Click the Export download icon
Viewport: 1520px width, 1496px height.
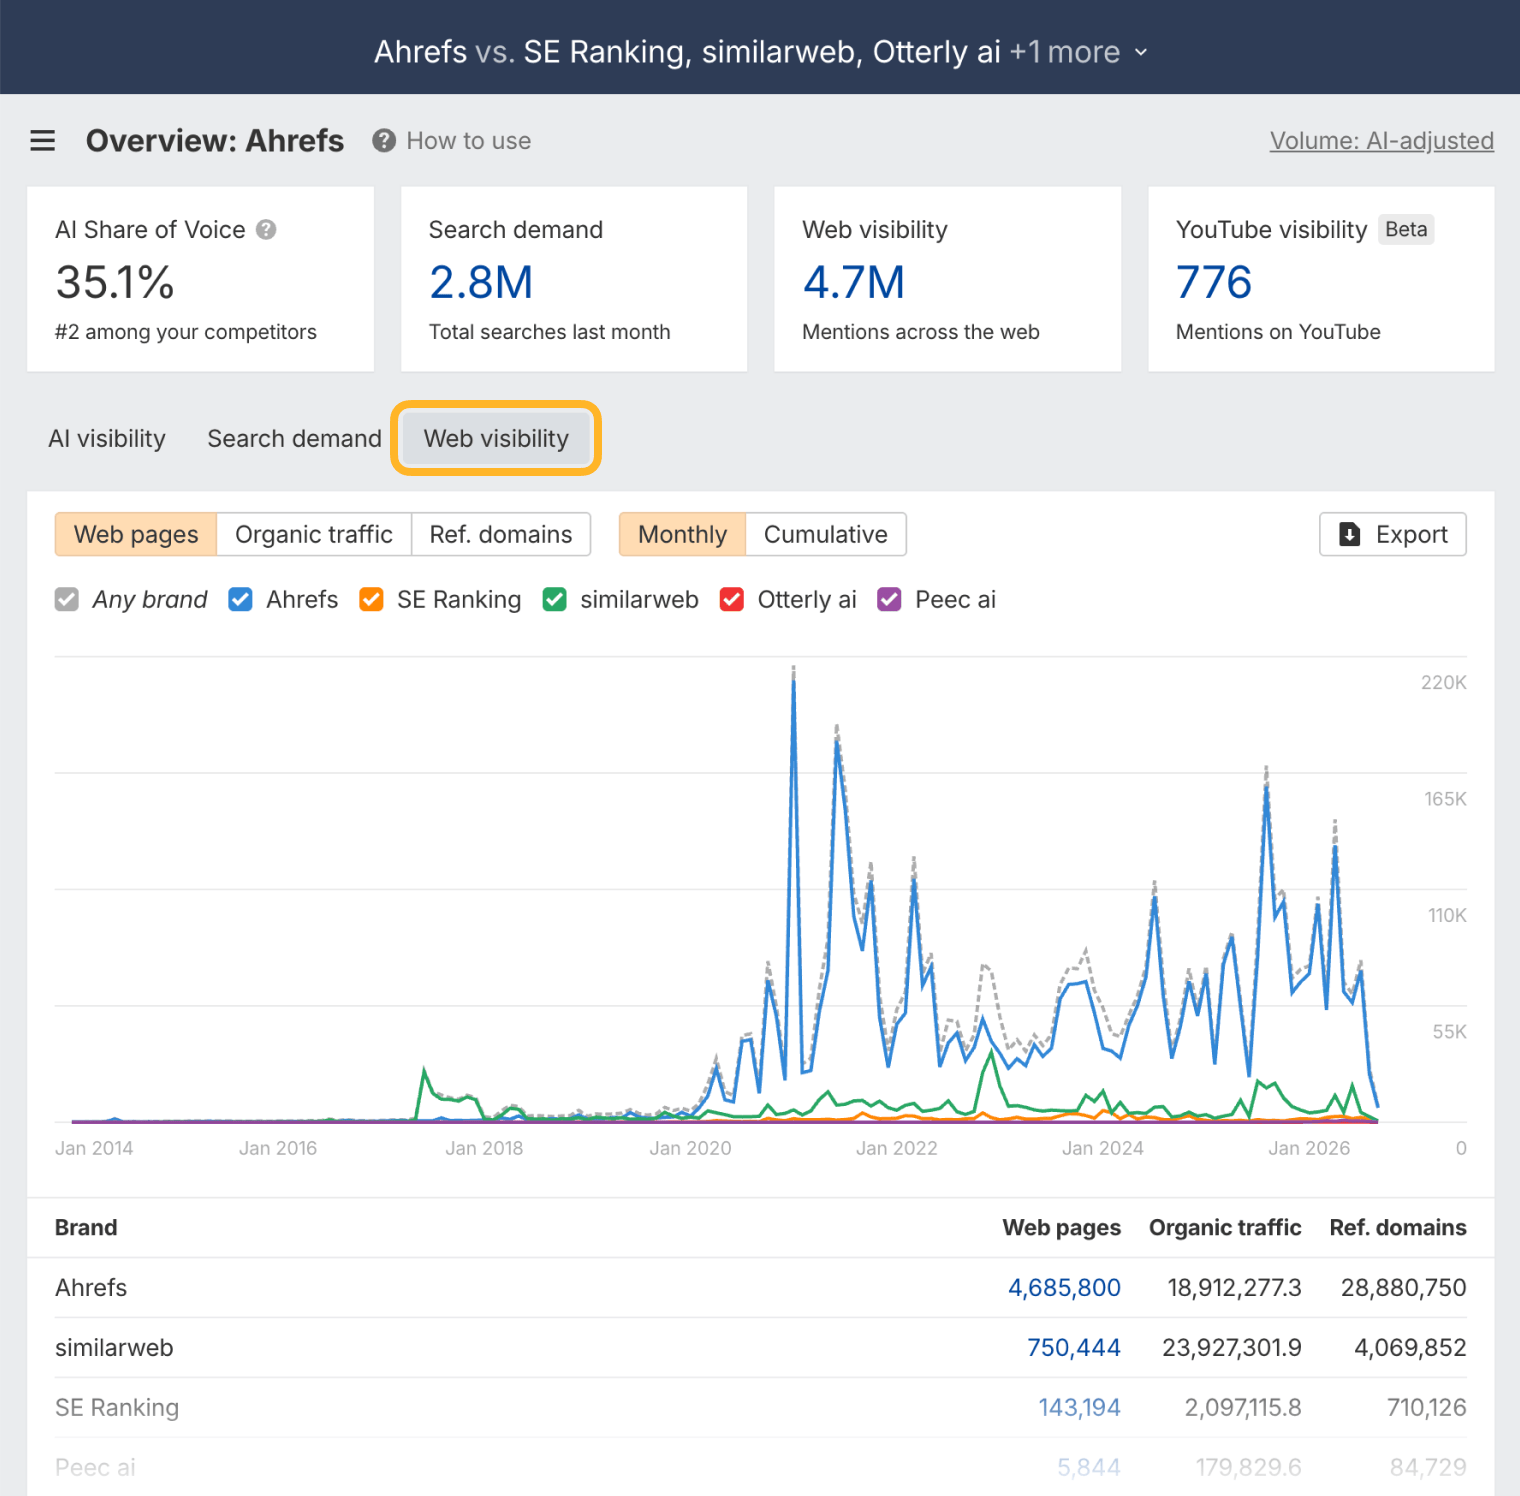[1350, 534]
